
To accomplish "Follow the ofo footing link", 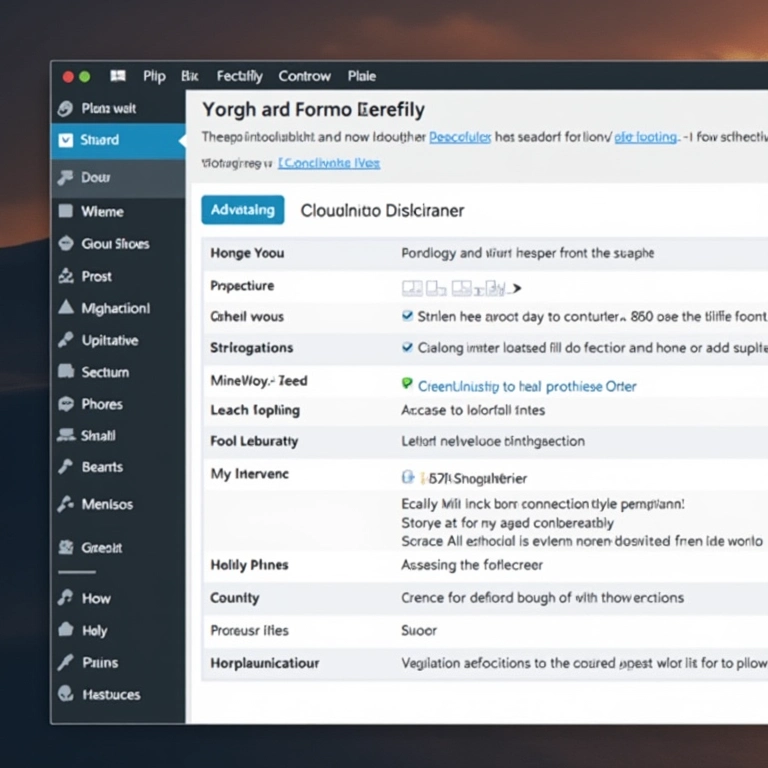I will [x=646, y=137].
